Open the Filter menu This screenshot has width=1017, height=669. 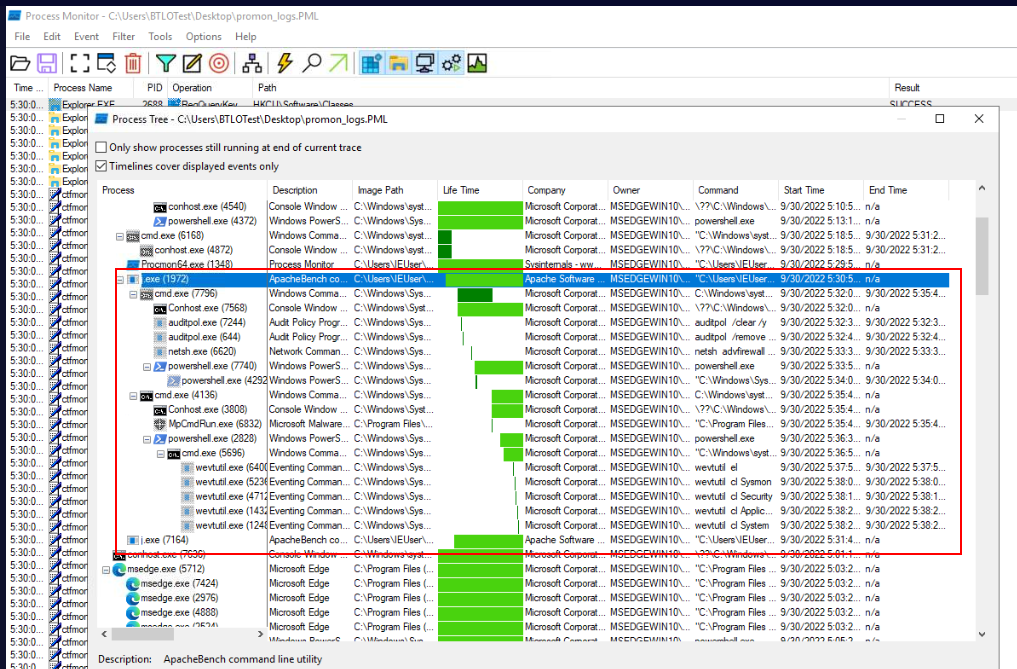[123, 36]
